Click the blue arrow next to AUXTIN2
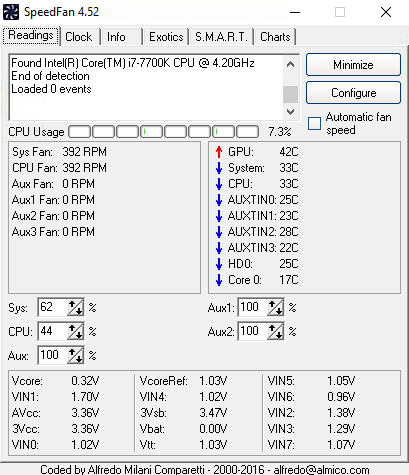The width and height of the screenshot is (409, 475). 219,232
